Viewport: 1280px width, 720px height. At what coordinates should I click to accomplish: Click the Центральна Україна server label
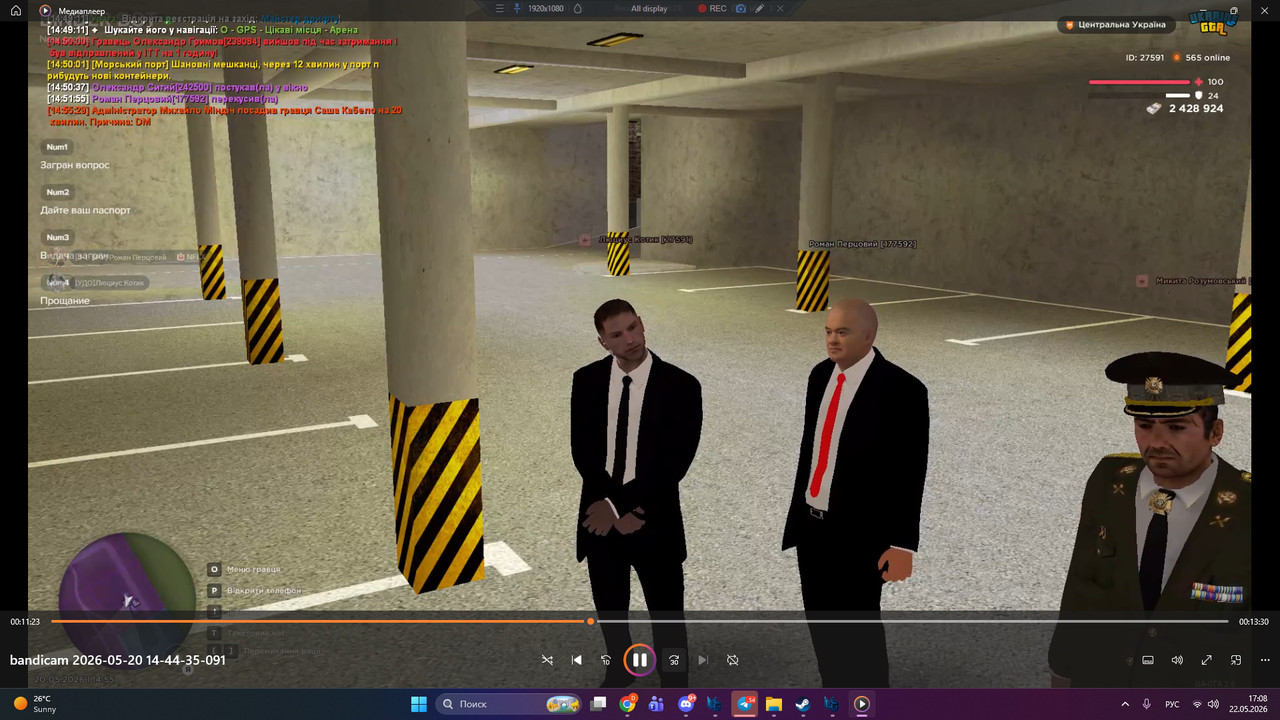[x=1114, y=24]
